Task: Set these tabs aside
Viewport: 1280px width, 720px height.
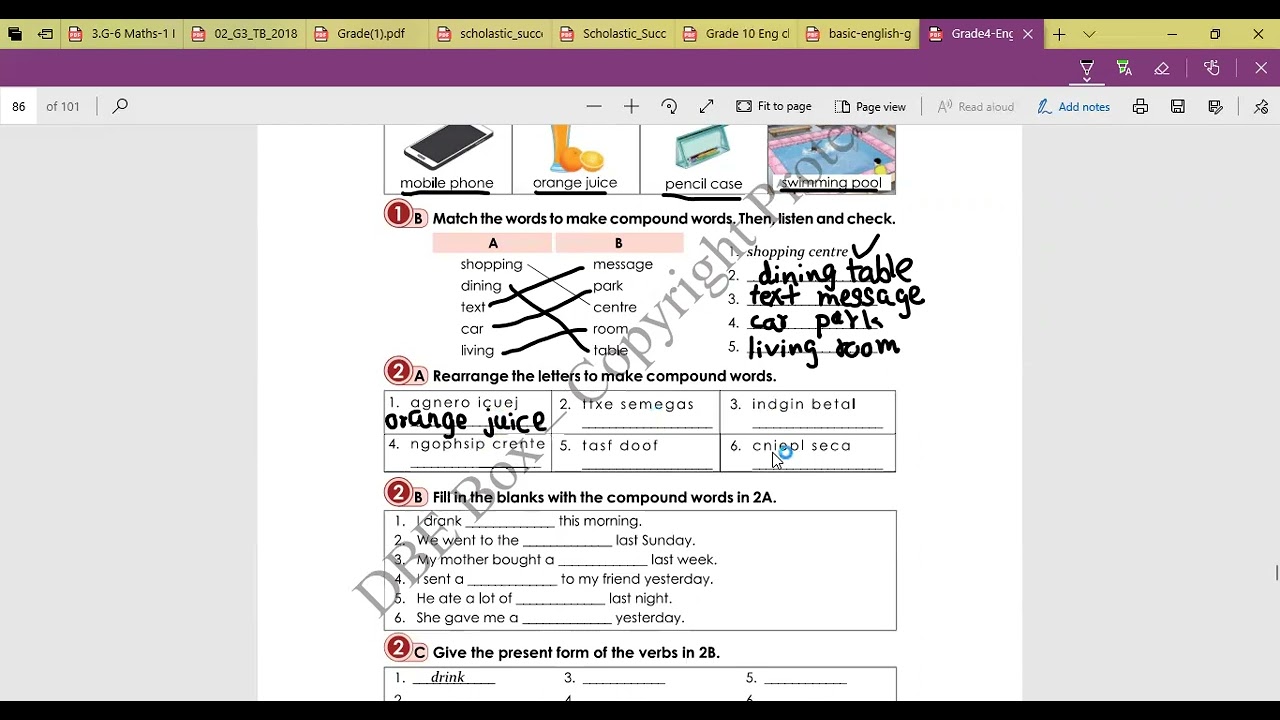Action: point(46,34)
